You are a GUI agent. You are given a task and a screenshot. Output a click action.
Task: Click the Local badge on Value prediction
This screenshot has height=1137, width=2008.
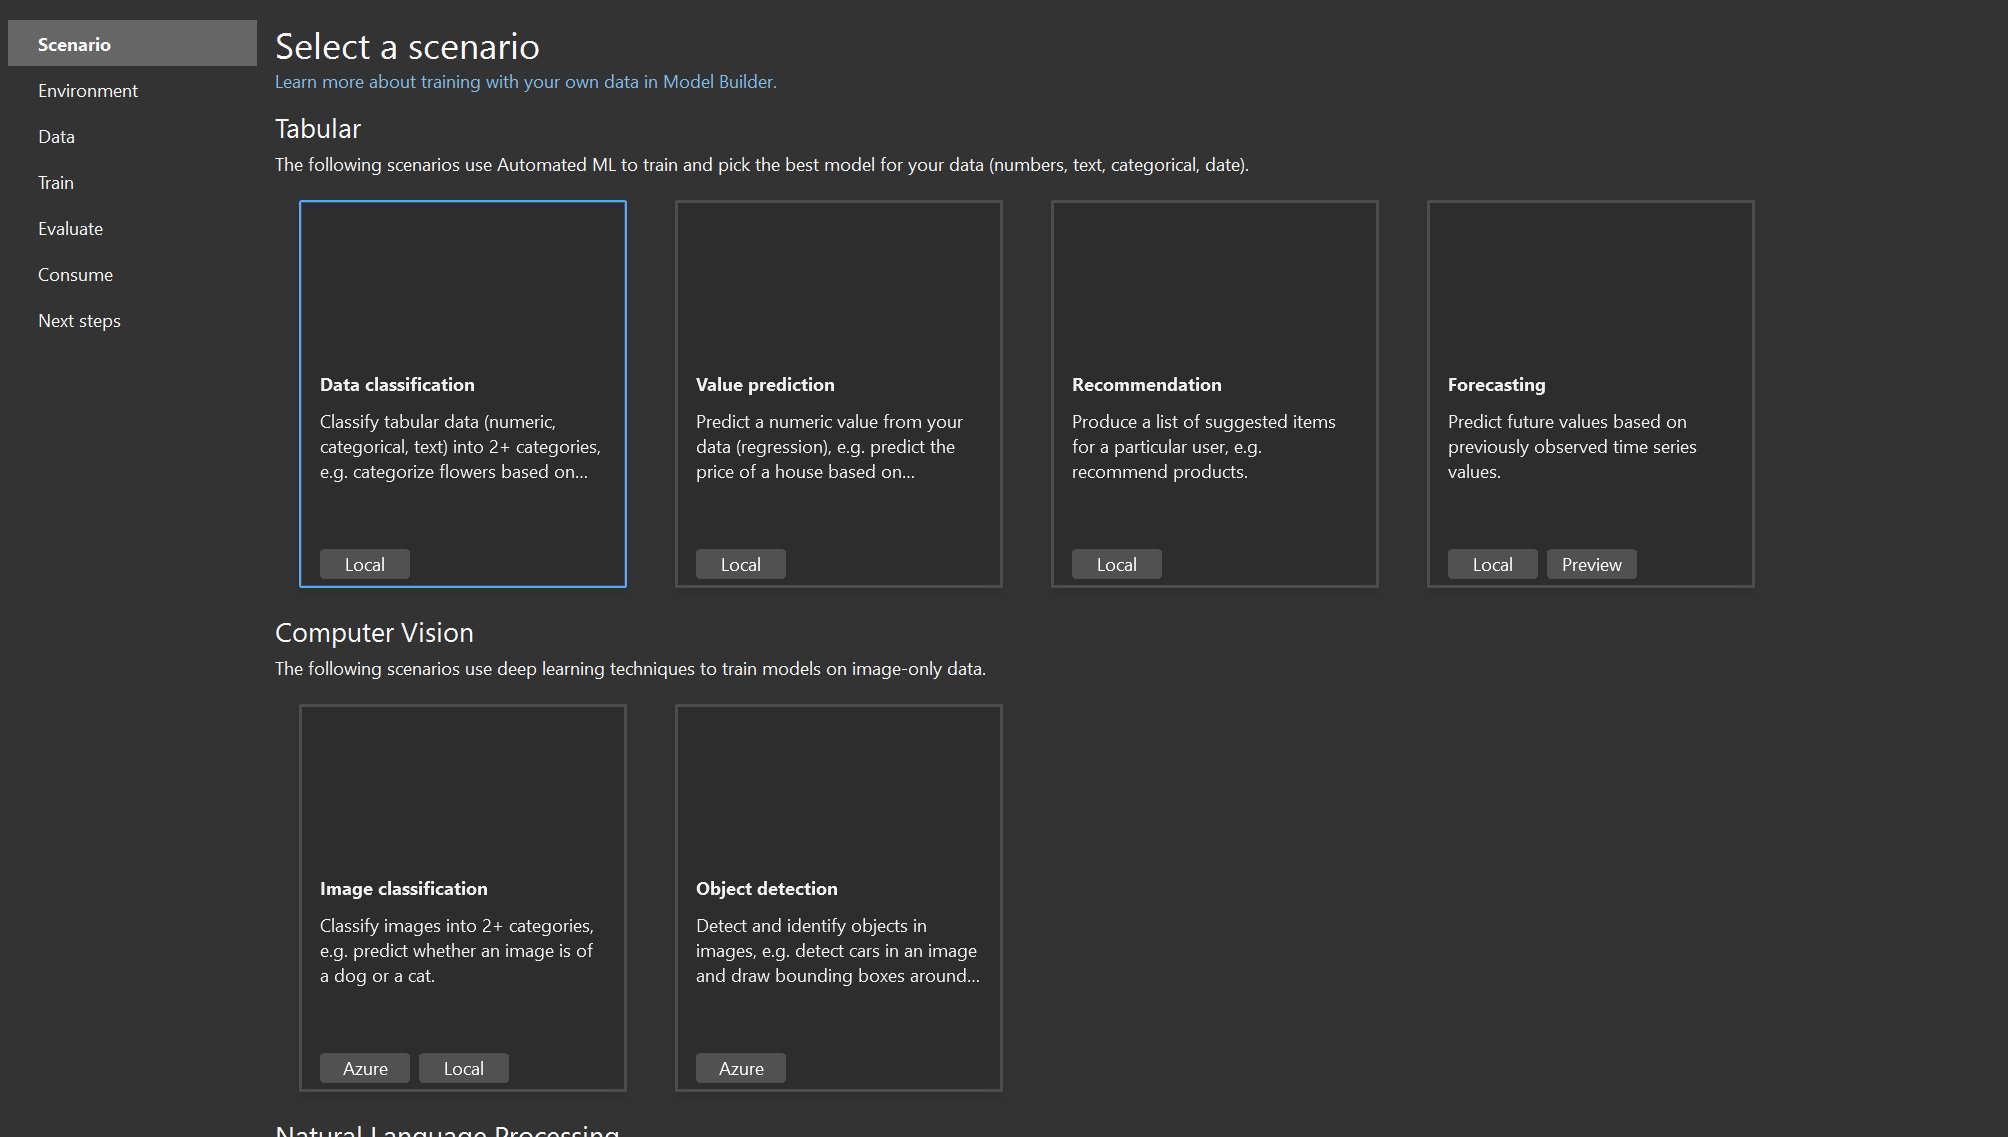coord(740,563)
